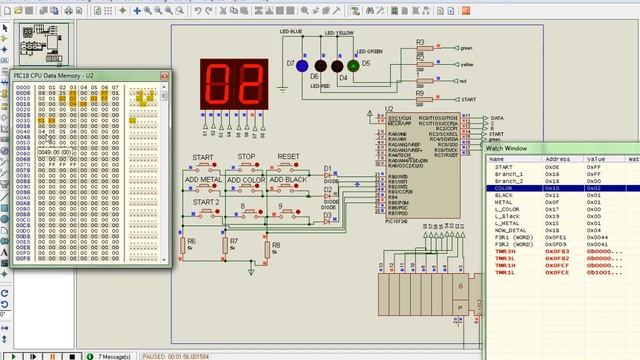Print the schematic with the printer icon
This screenshot has height=360, width=640.
[68, 11]
